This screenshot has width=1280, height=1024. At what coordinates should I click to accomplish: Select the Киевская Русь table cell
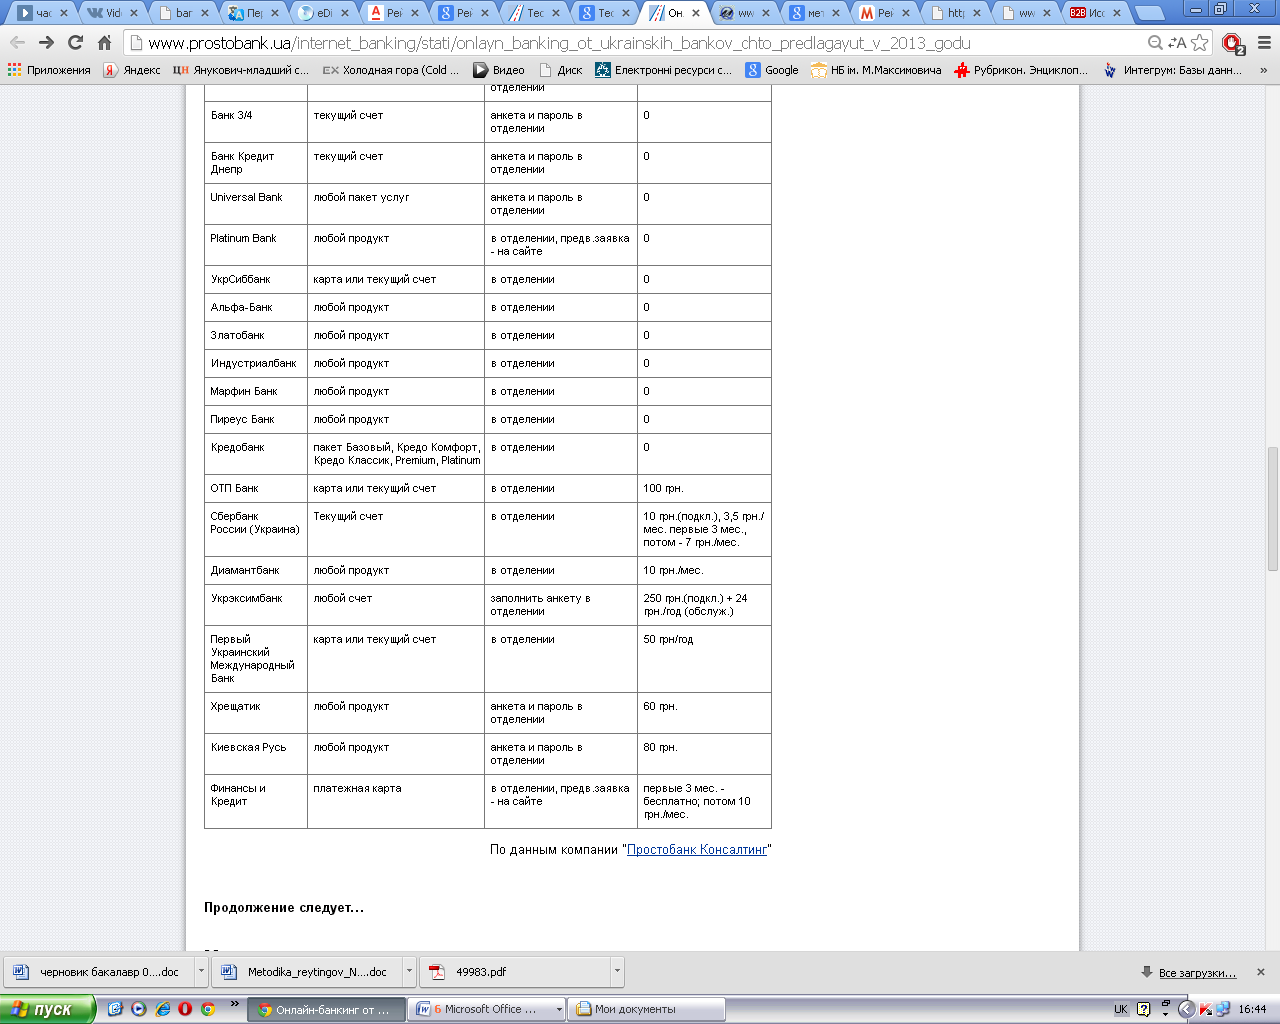[256, 754]
